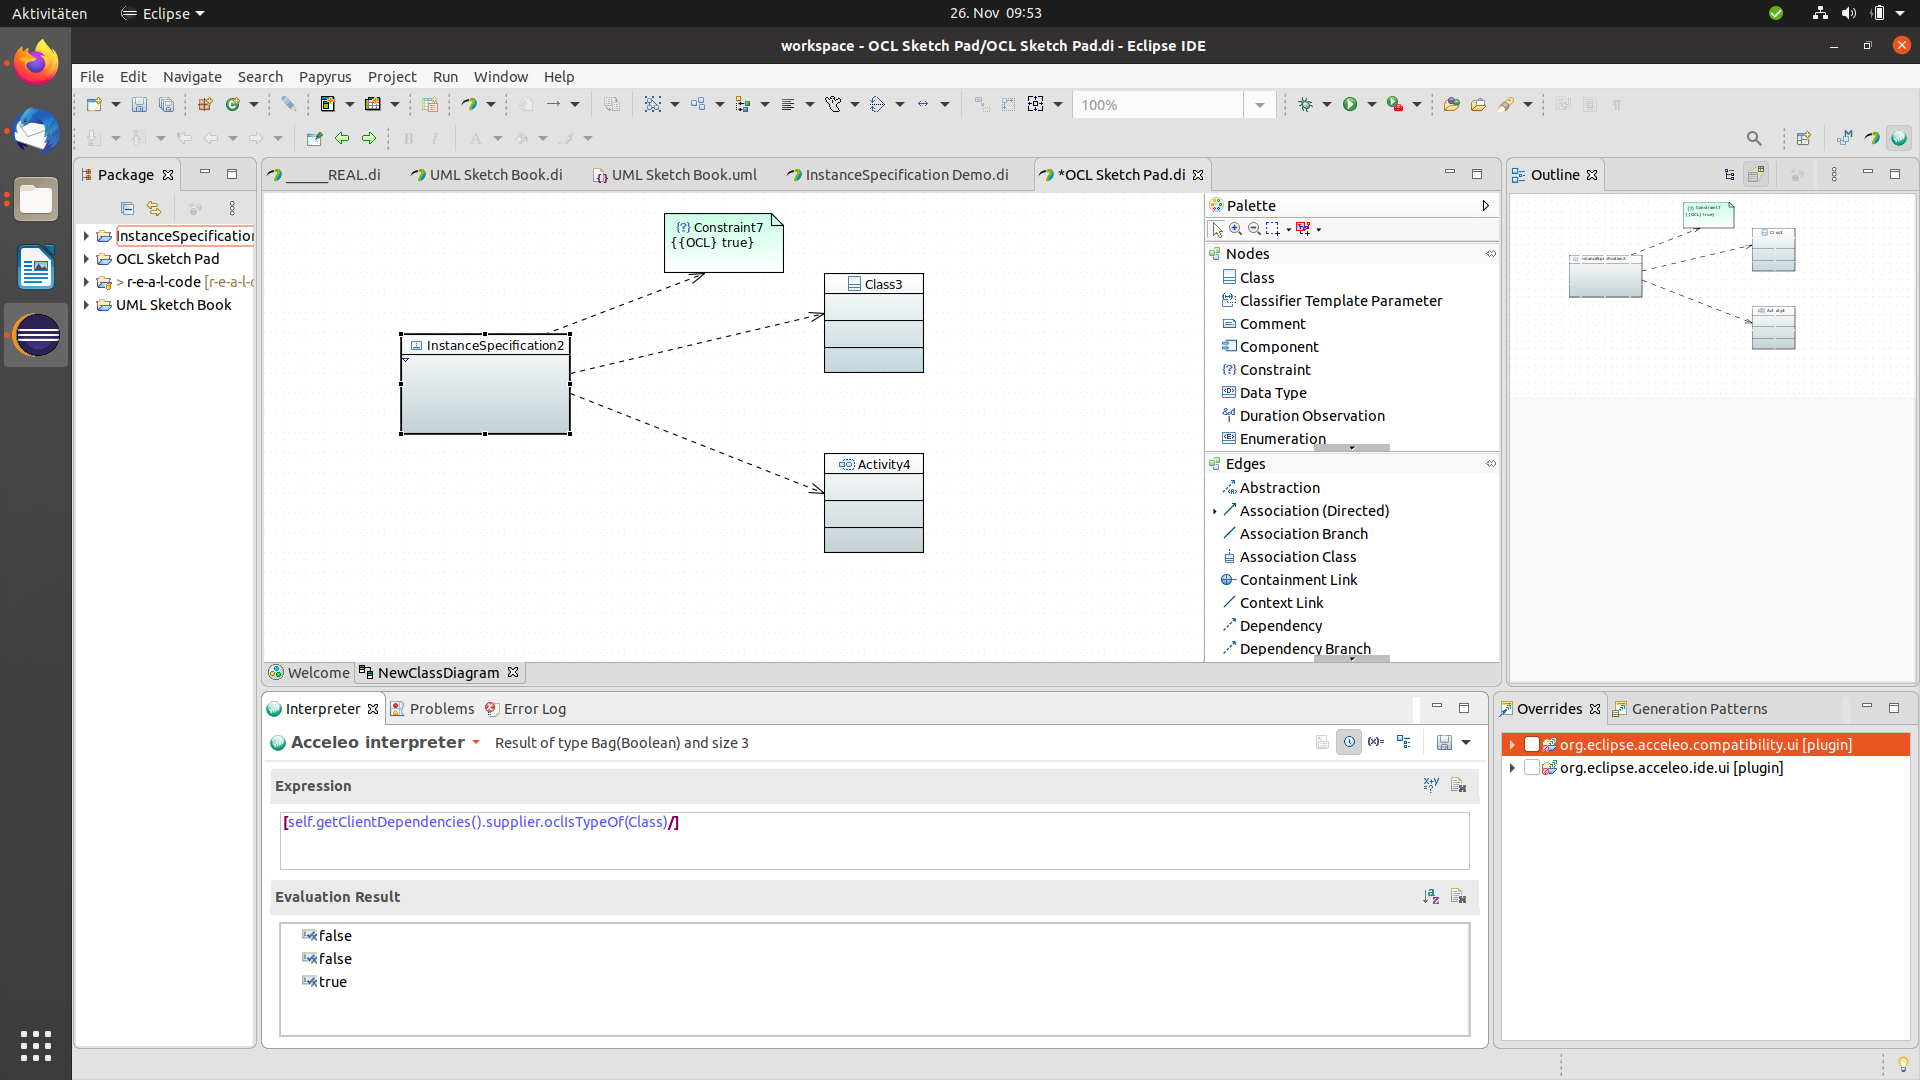Click the palette Zoom In tool
Screen dimensions: 1920x1080
[x=1236, y=229]
